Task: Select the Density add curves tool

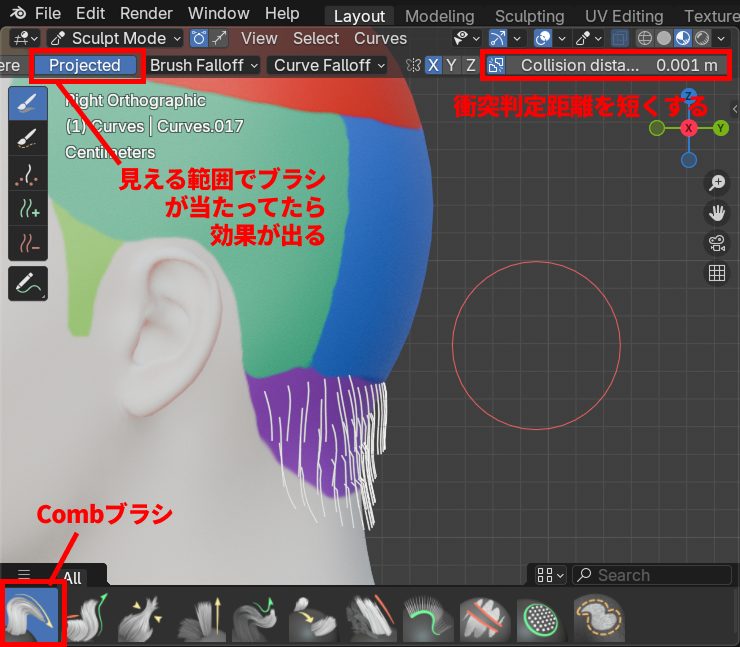Action: pyautogui.click(x=28, y=209)
